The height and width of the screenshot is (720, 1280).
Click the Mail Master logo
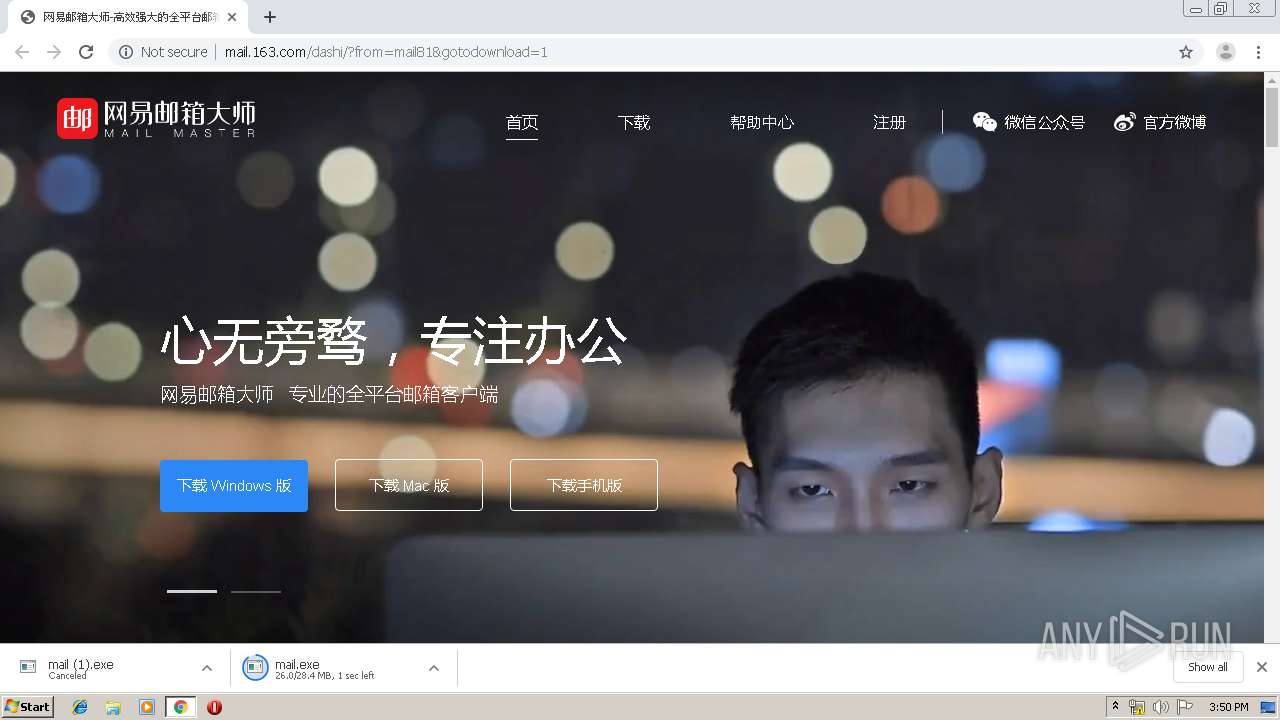tap(156, 119)
